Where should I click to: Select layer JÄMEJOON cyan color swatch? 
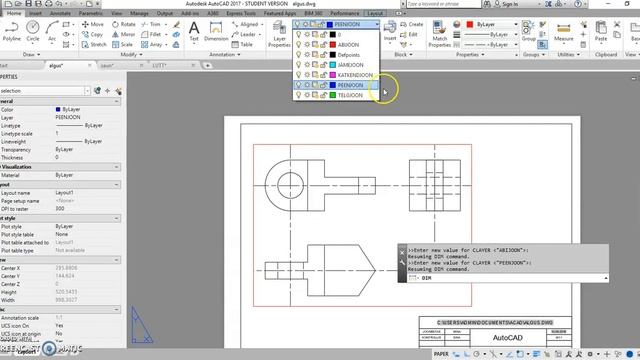(333, 65)
